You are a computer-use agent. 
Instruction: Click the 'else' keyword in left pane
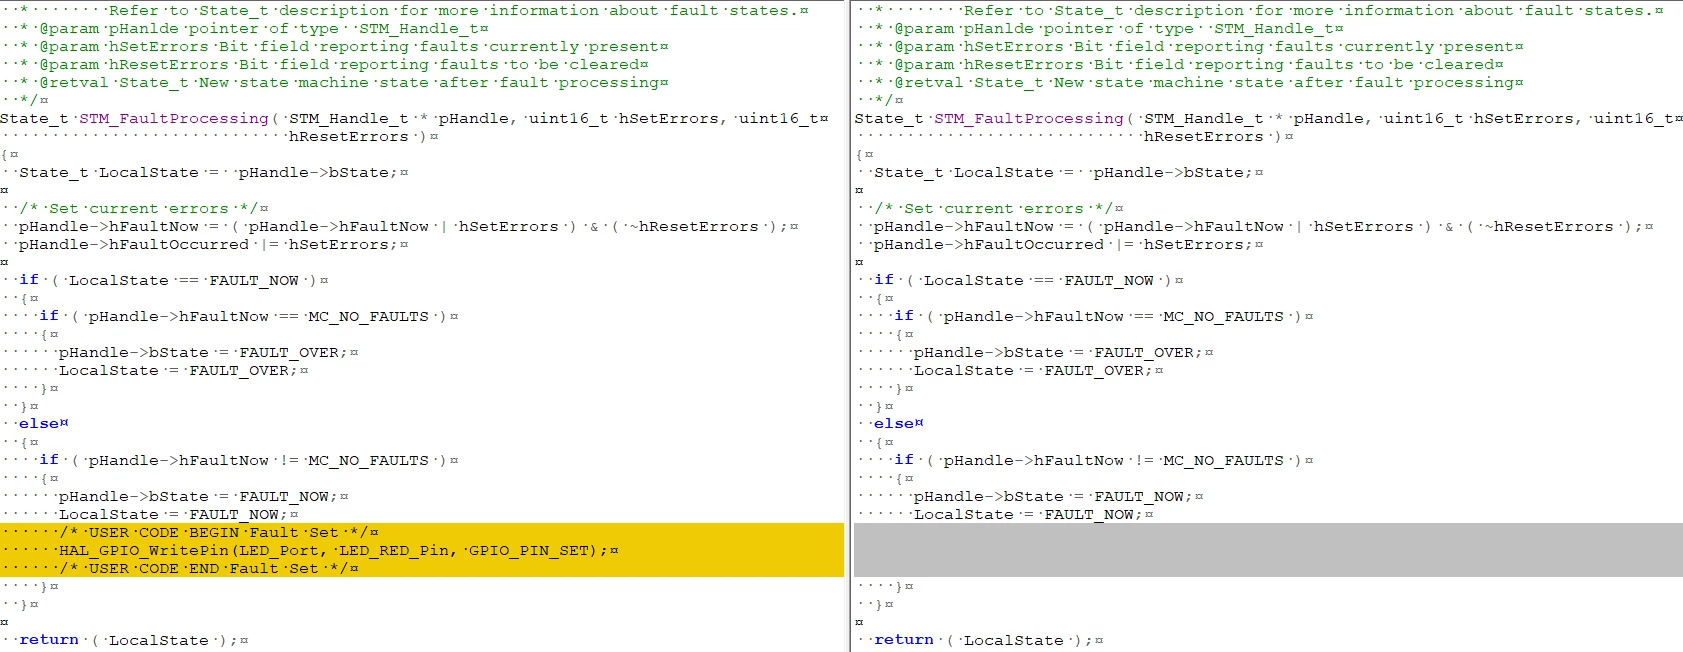(x=39, y=424)
